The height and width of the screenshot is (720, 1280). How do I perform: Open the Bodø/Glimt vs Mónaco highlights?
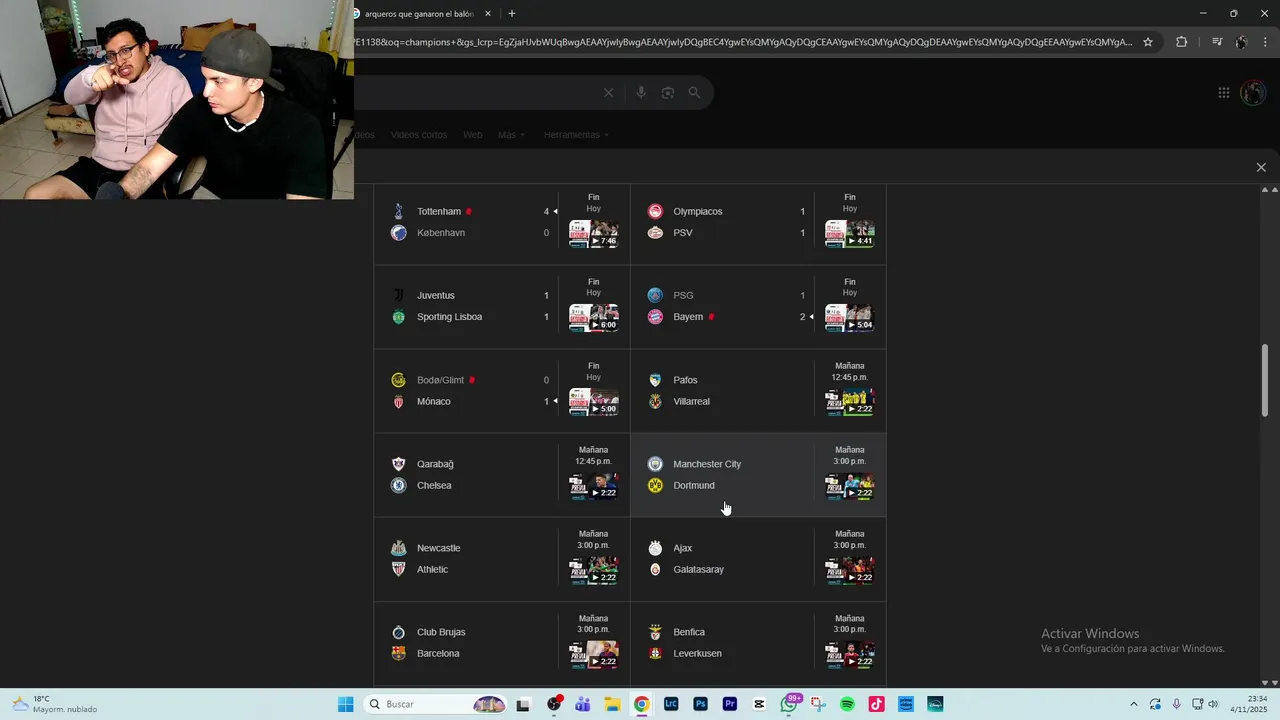coord(594,402)
